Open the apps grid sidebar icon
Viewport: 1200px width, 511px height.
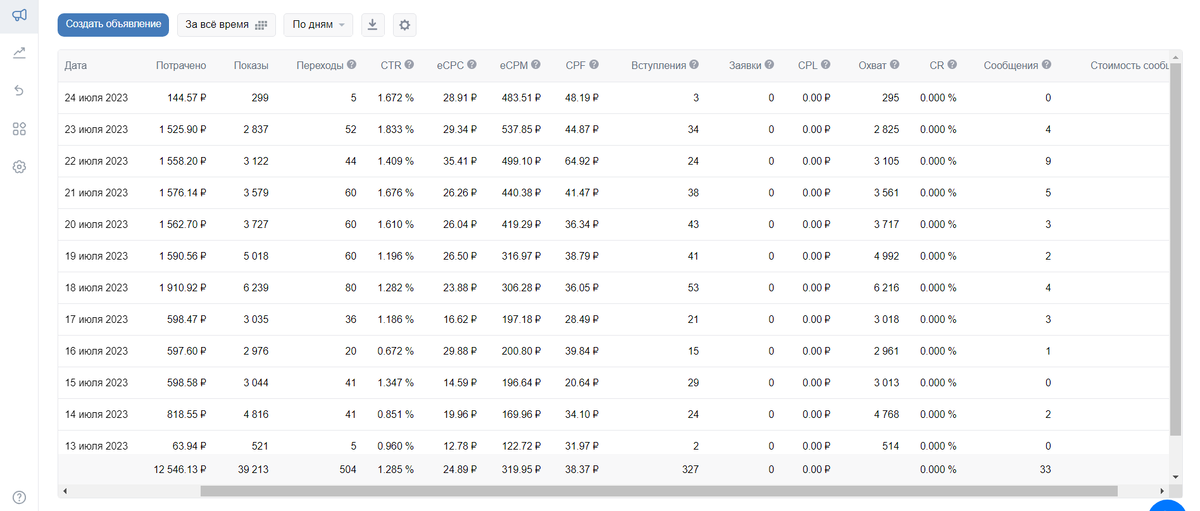[19, 129]
